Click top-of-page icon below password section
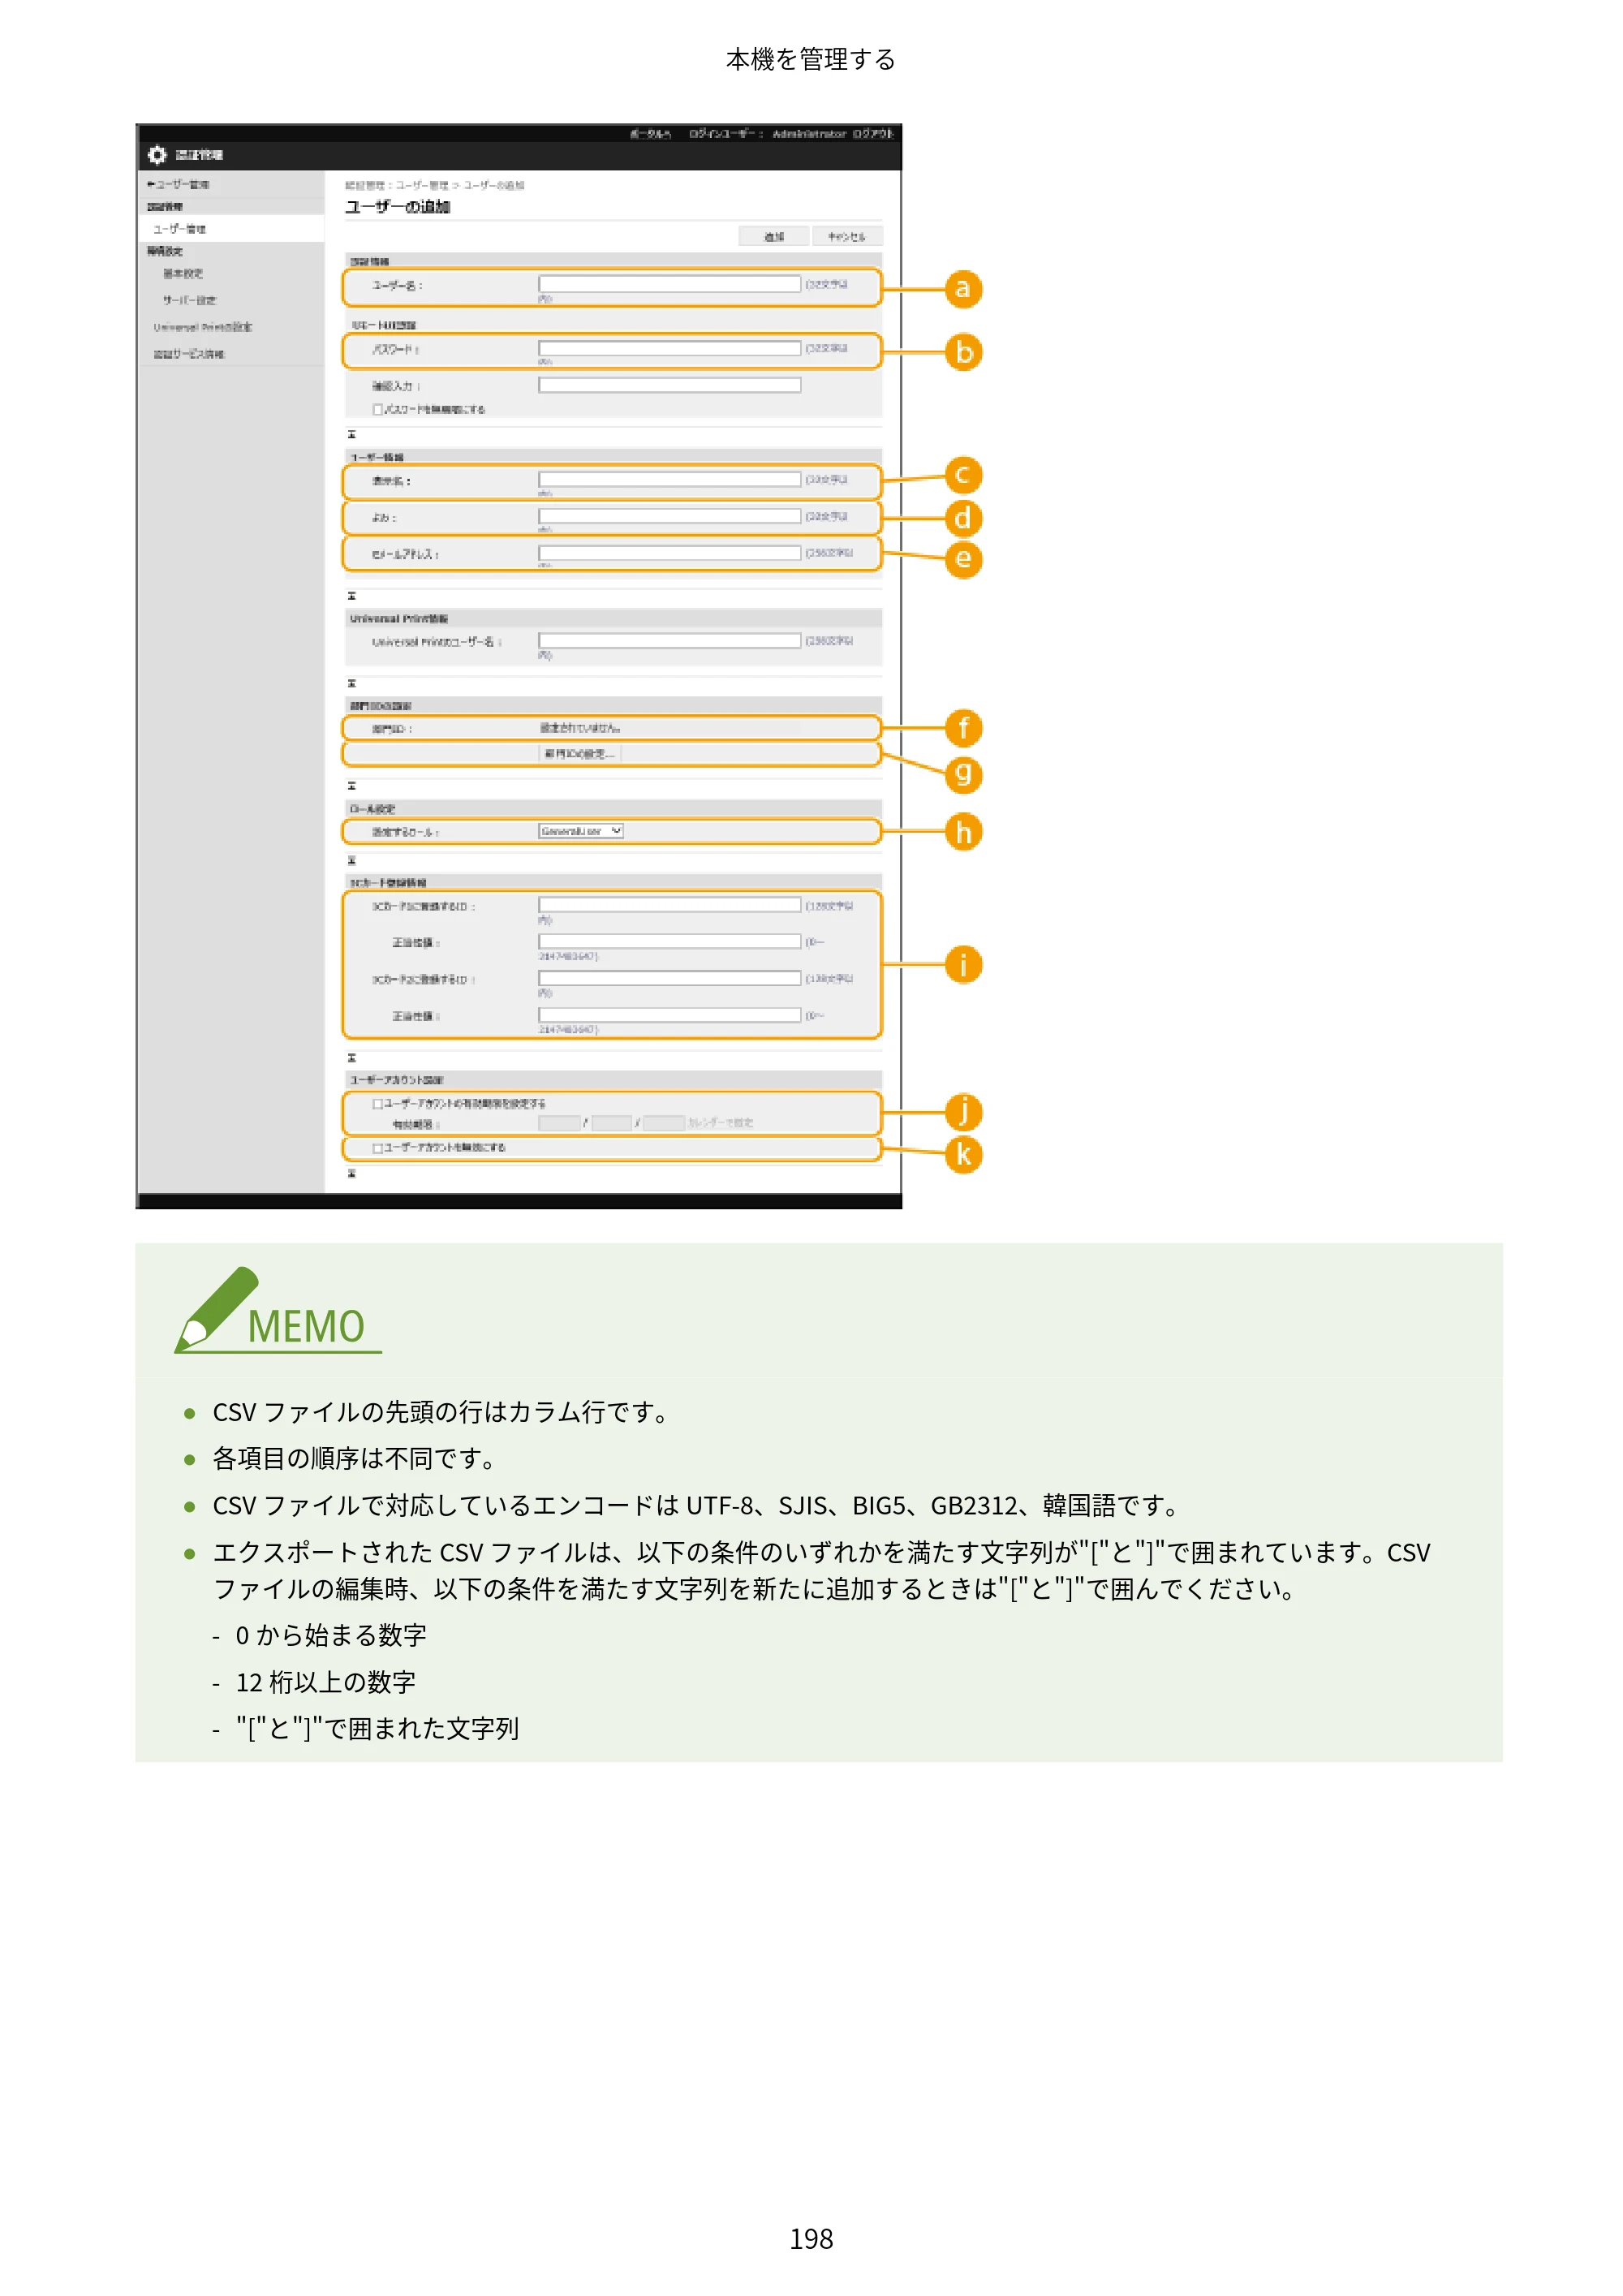This screenshot has height=2296, width=1623. tap(351, 435)
